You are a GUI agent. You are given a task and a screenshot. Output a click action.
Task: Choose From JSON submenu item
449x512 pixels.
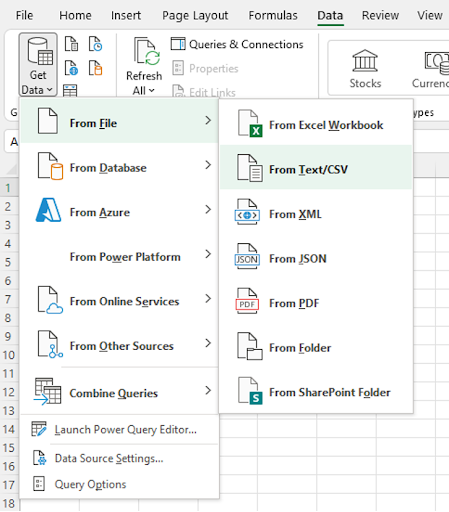pos(316,257)
